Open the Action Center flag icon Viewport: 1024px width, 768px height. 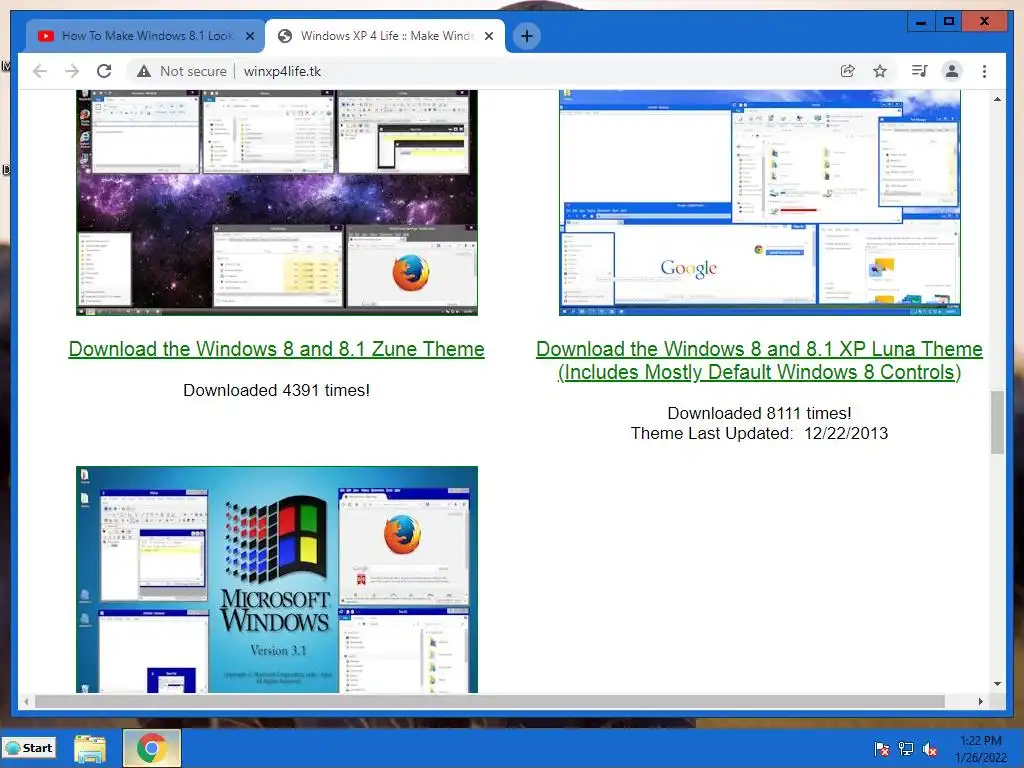coord(882,748)
